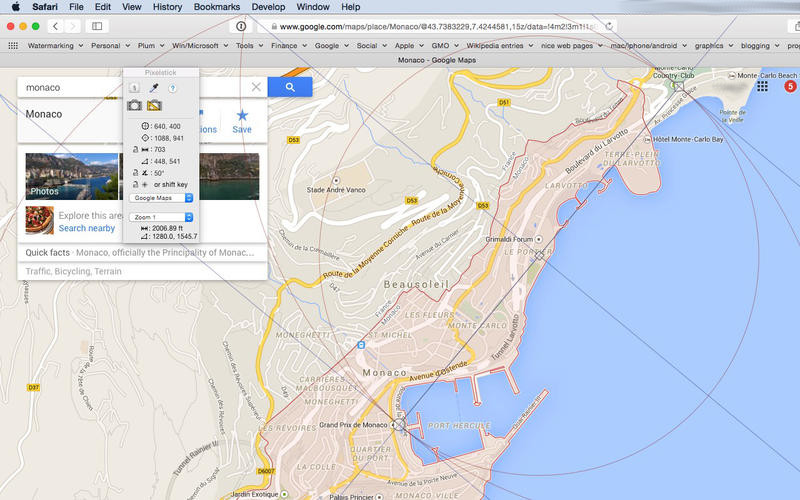Click the Monte-Carlo Beach map marker
This screenshot has height=500, width=800.
click(732, 76)
